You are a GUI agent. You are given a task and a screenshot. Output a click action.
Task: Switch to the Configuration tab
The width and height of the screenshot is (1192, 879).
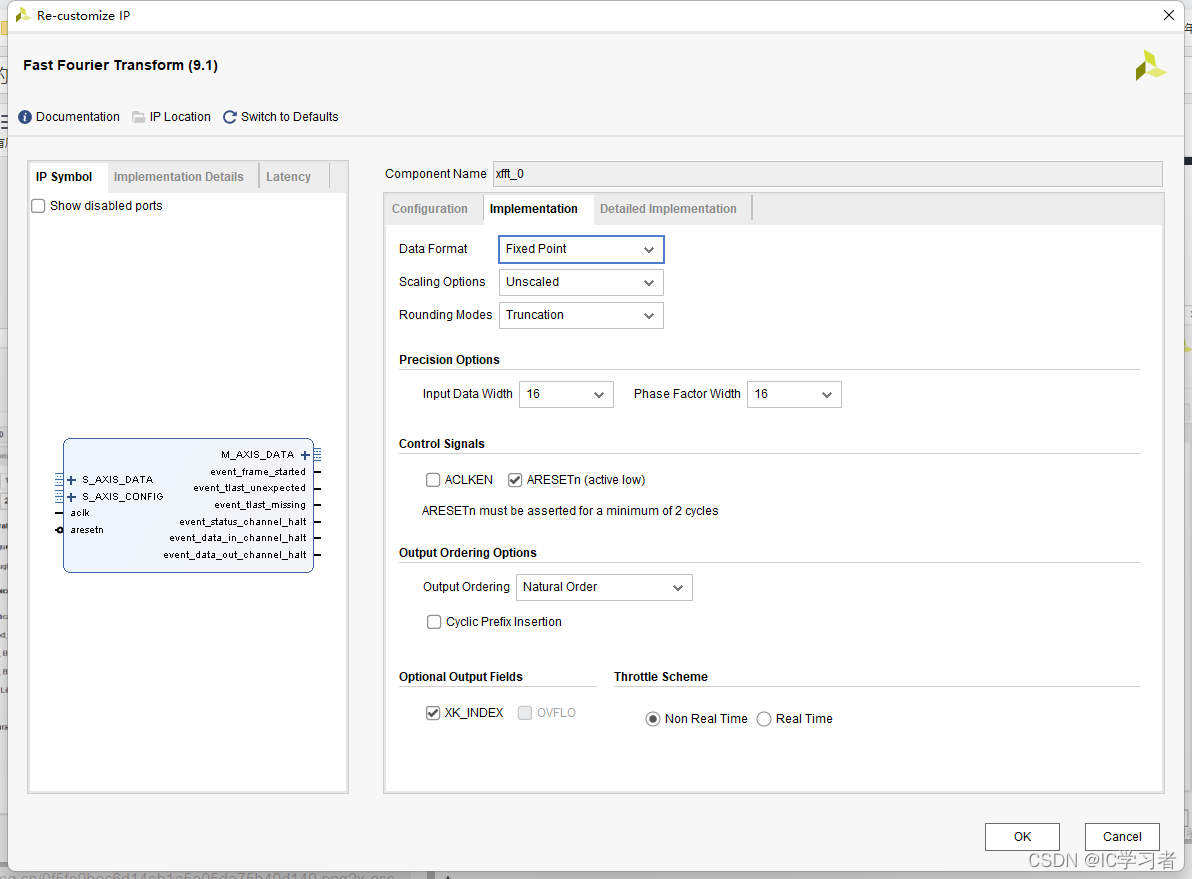click(x=430, y=209)
